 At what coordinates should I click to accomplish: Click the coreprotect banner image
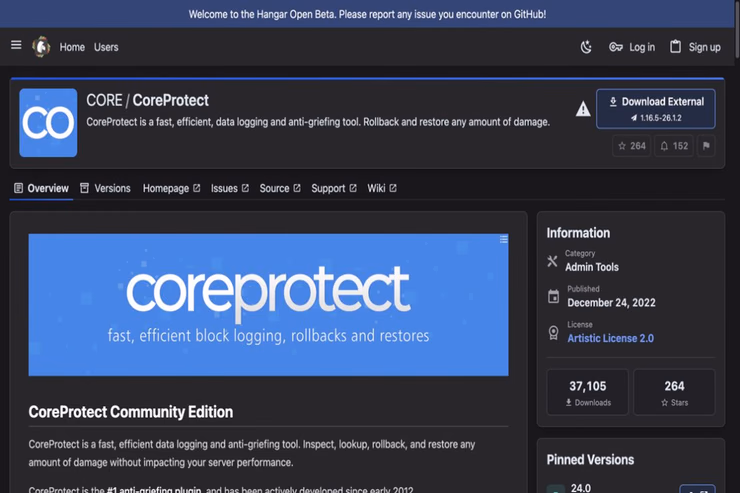point(268,305)
